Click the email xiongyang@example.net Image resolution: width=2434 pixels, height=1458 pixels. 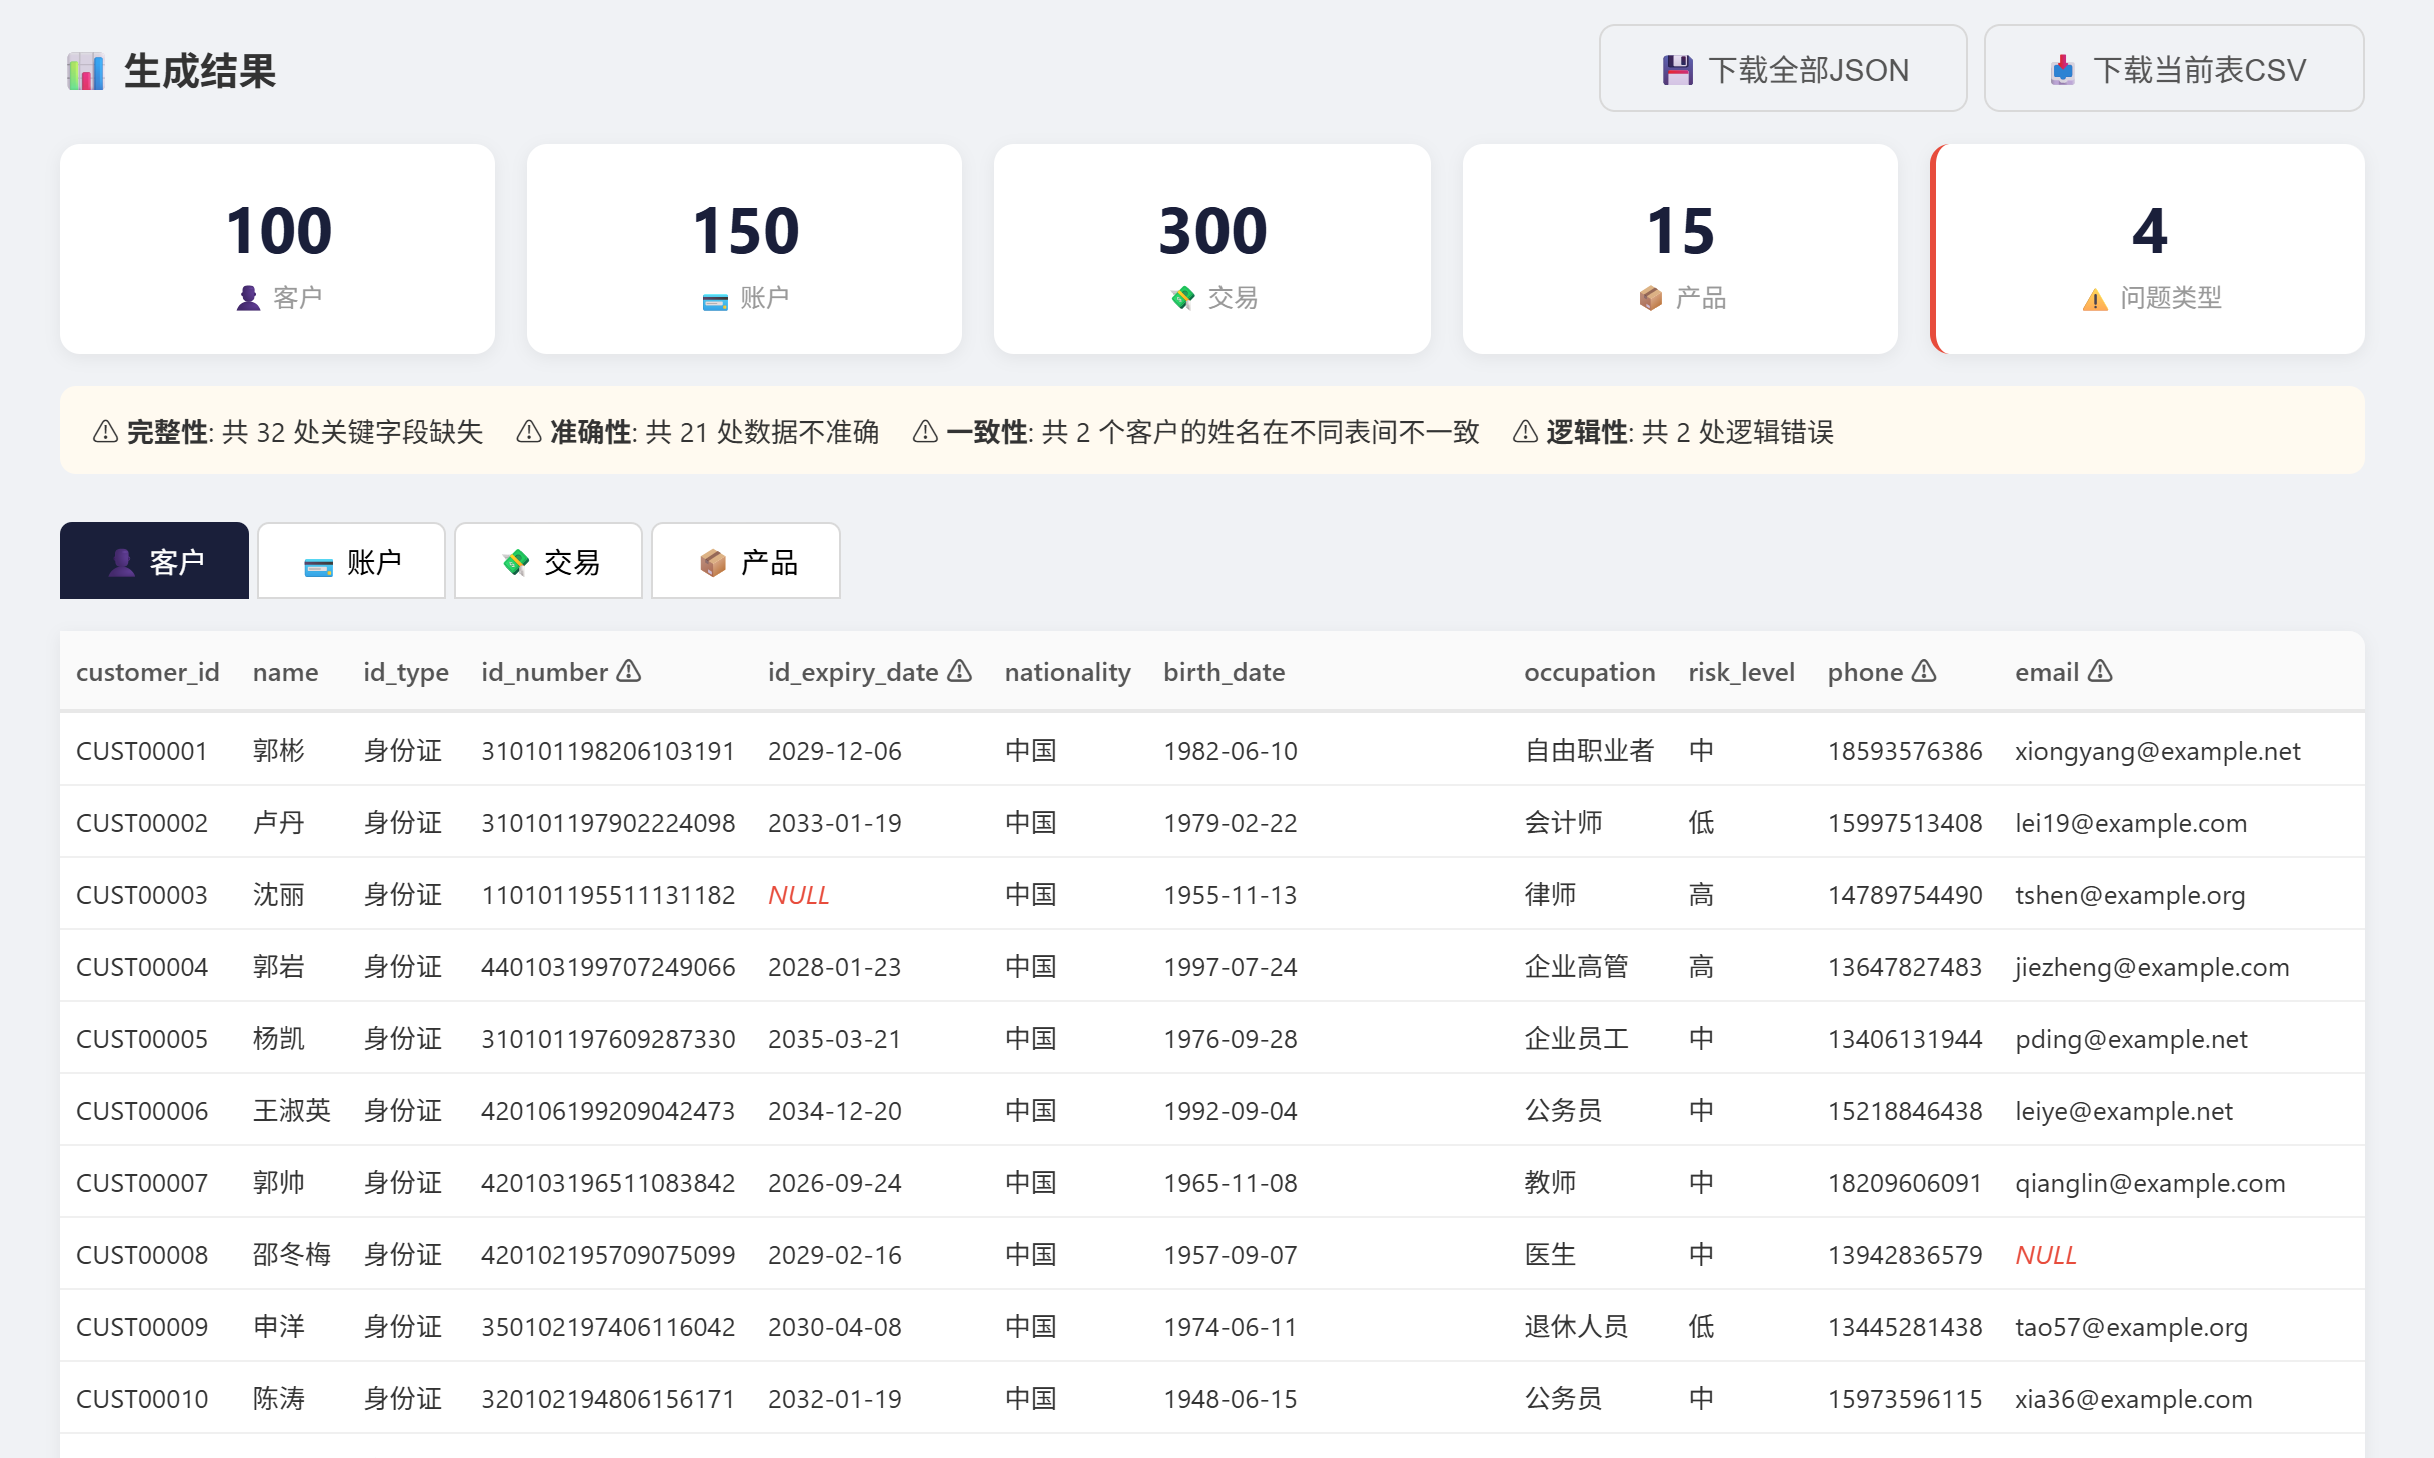[x=2157, y=751]
